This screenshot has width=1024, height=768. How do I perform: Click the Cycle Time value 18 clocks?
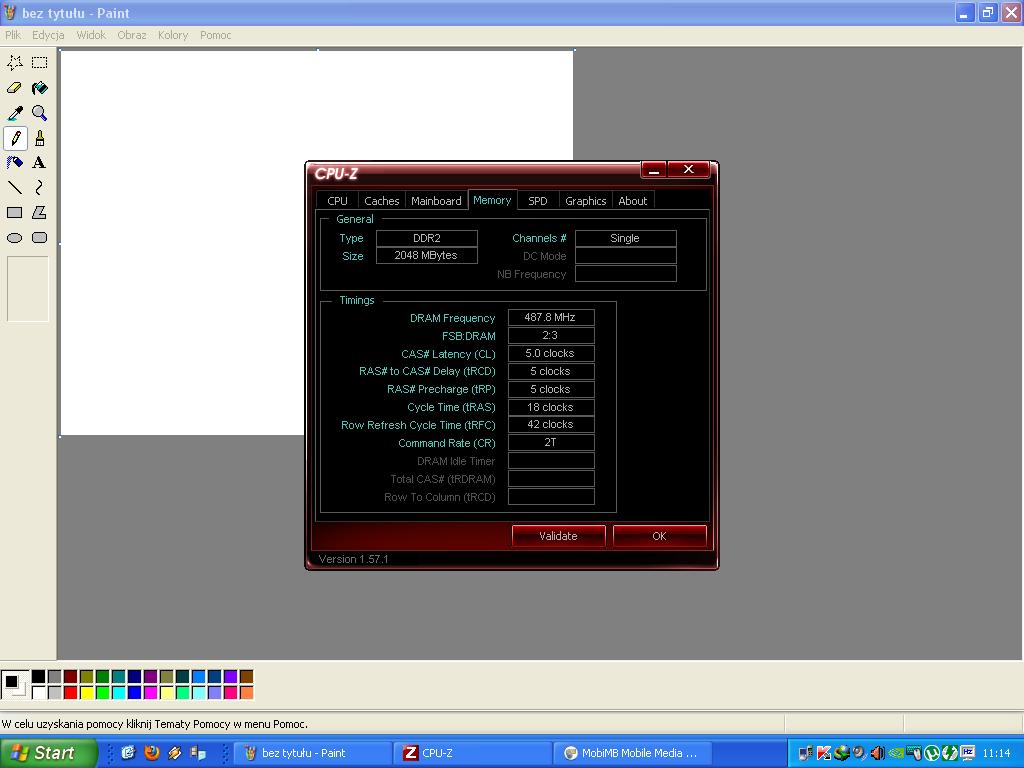tap(551, 407)
